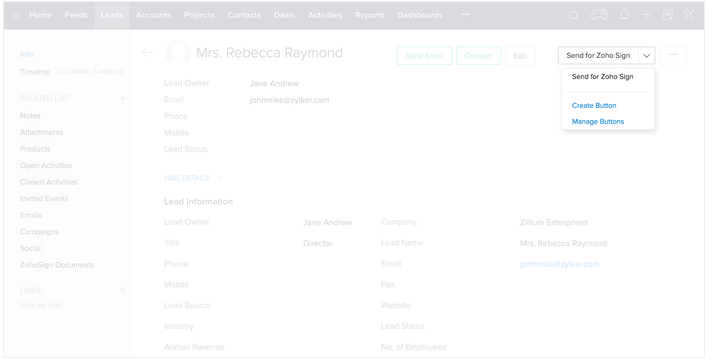Jump to Invited Events related list
712x361 pixels.
point(44,198)
